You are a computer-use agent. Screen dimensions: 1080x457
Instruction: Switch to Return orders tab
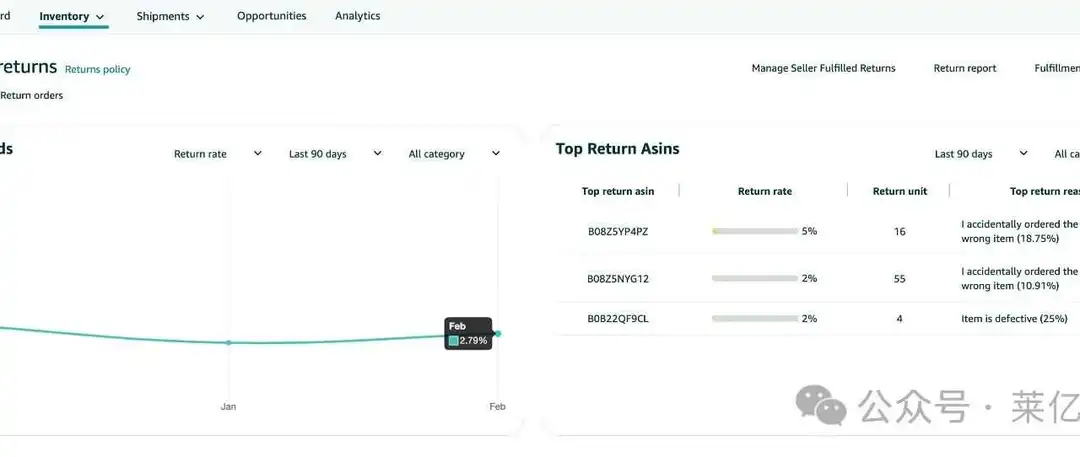[x=32, y=95]
